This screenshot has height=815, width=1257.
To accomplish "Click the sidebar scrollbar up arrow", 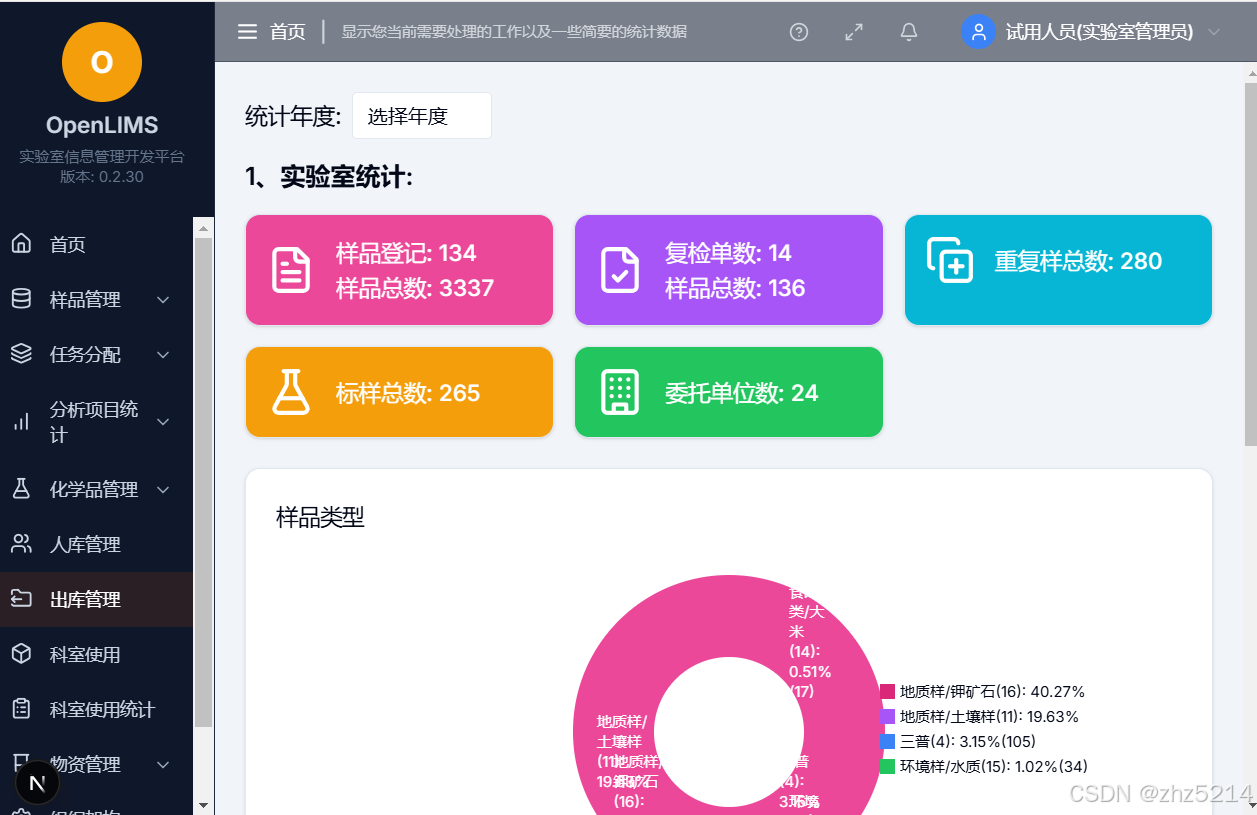I will click(x=204, y=227).
